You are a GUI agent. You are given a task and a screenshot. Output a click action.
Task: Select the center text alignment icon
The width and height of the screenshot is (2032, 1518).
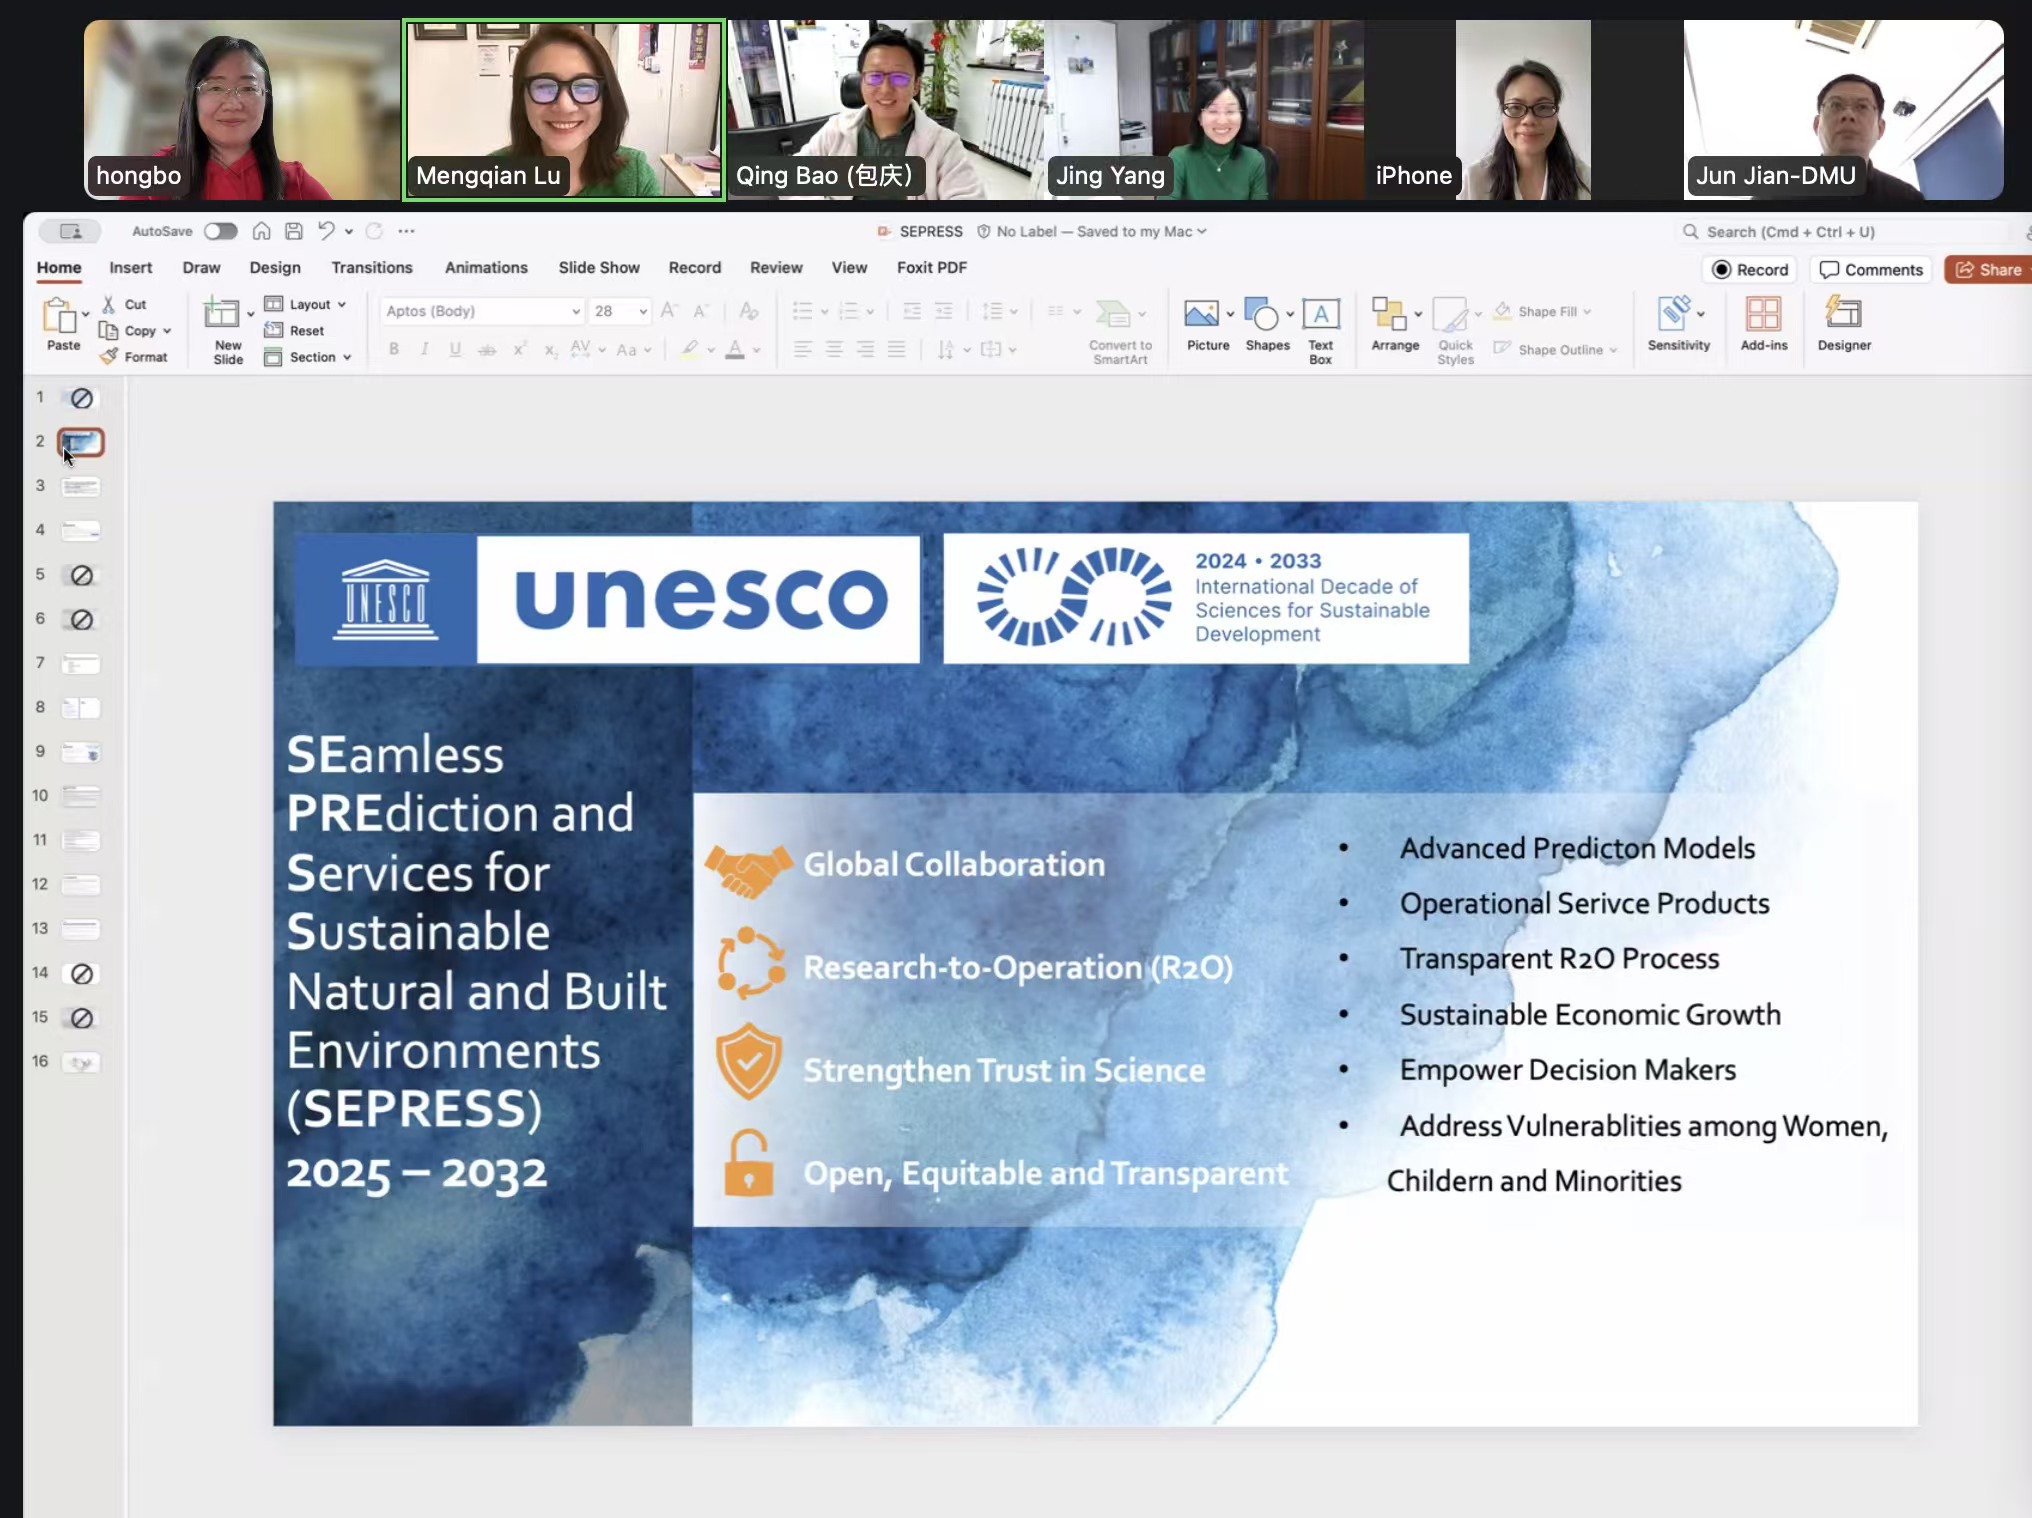pyautogui.click(x=833, y=349)
